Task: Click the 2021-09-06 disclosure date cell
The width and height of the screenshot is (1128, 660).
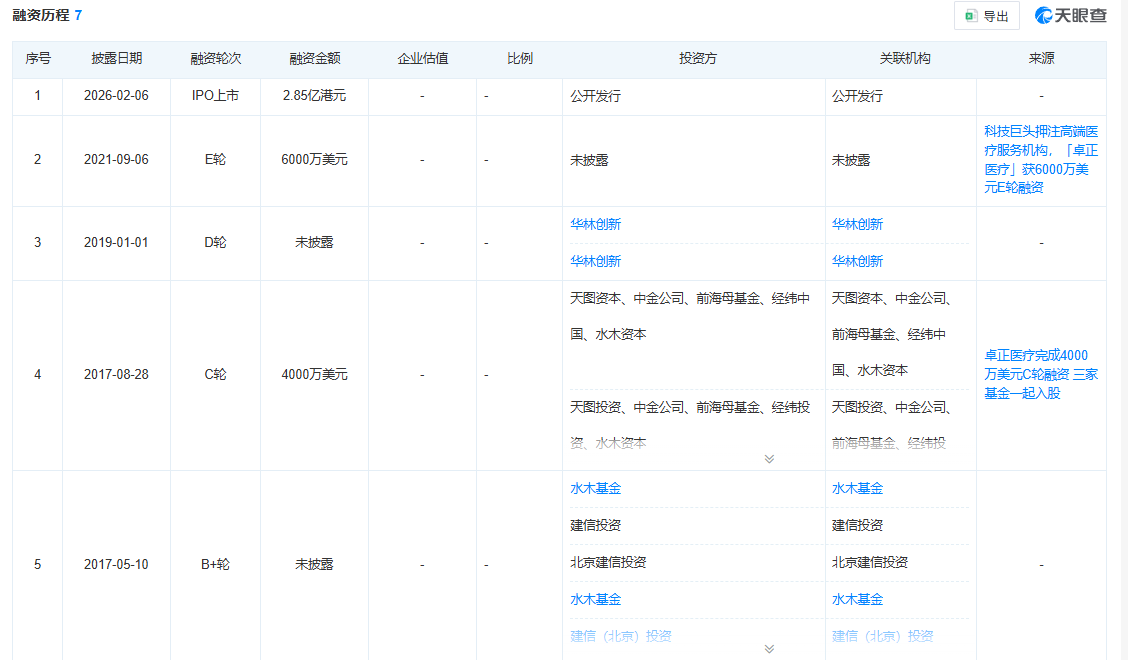Action: (117, 160)
